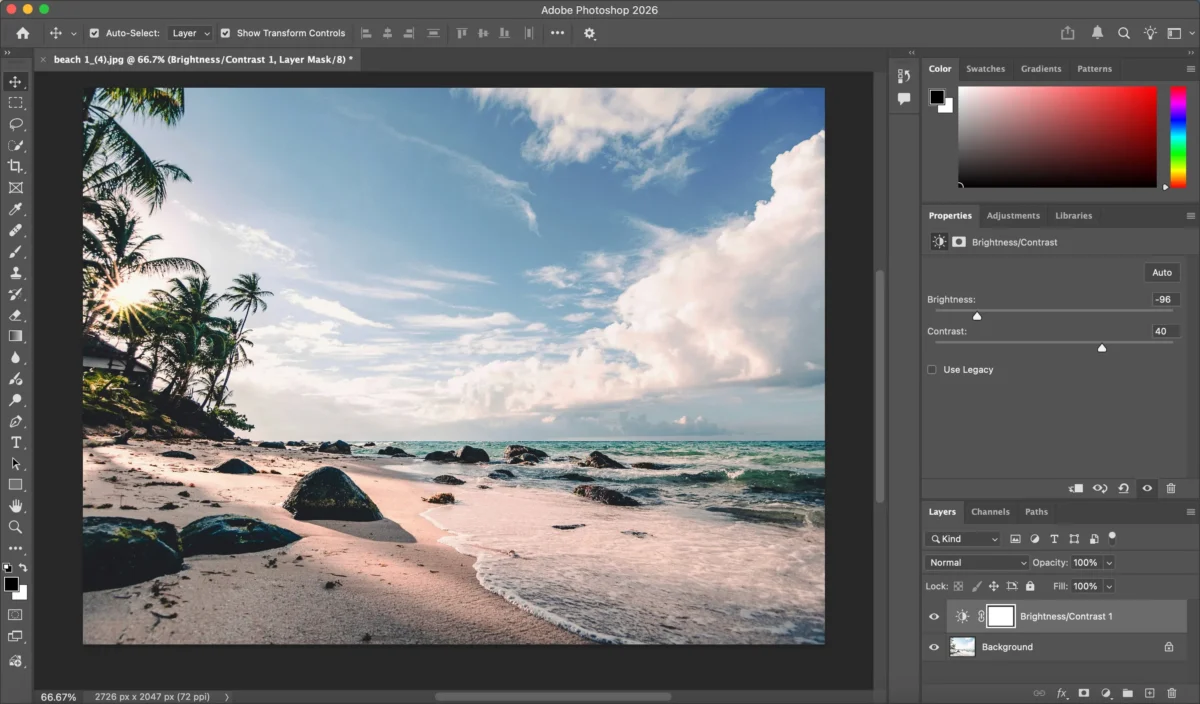The width and height of the screenshot is (1200, 704).
Task: Uncheck the Use Legacy checkbox
Action: click(931, 369)
